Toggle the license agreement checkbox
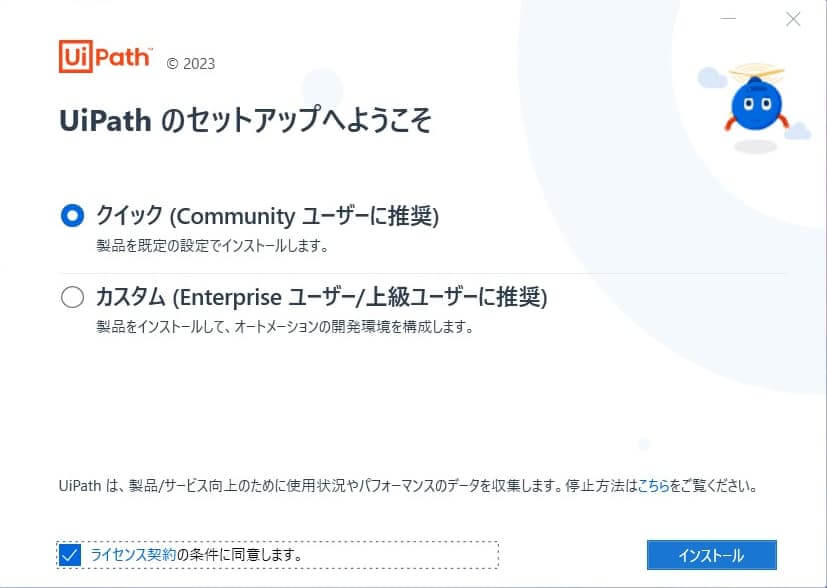This screenshot has width=827, height=588. (x=69, y=555)
